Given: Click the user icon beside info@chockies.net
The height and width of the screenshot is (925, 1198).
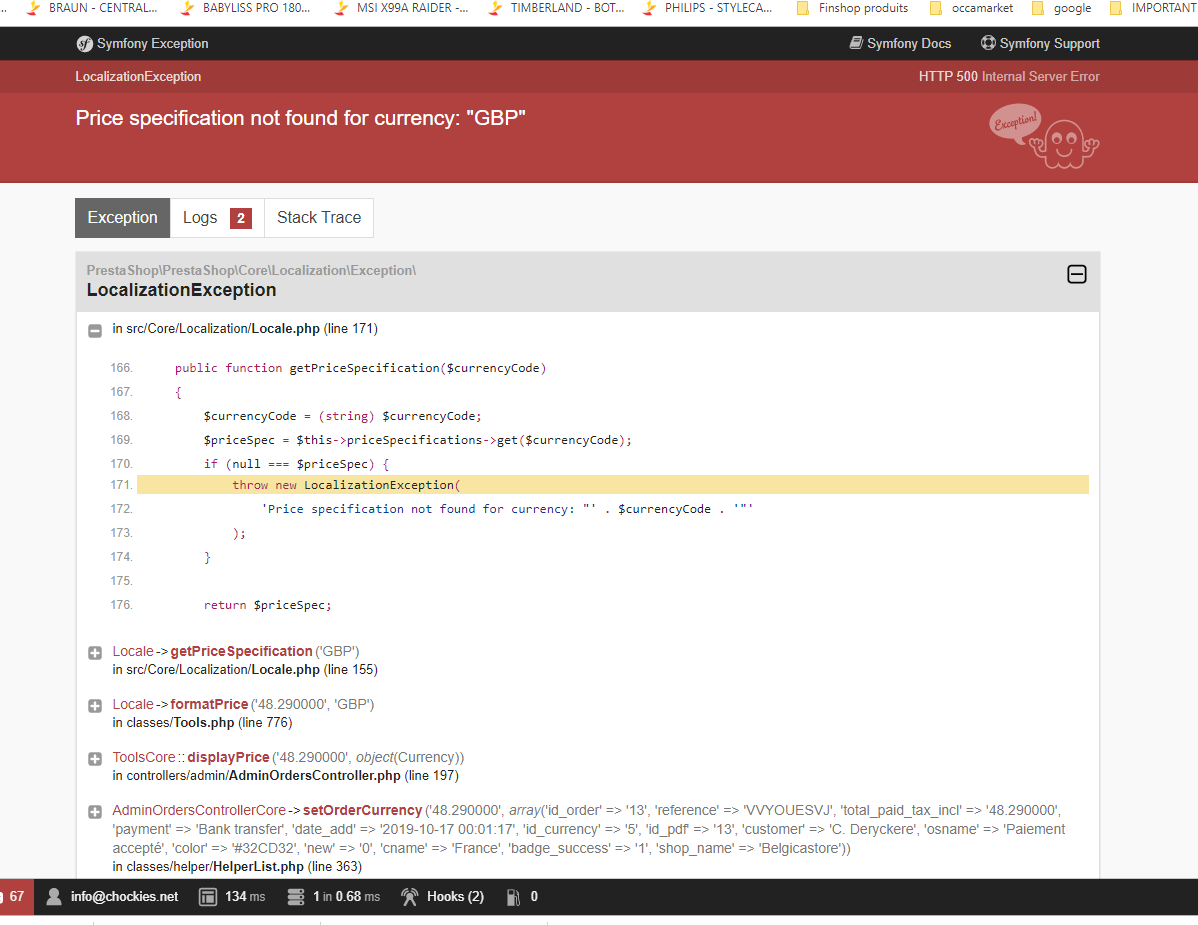Looking at the screenshot, I should point(53,897).
